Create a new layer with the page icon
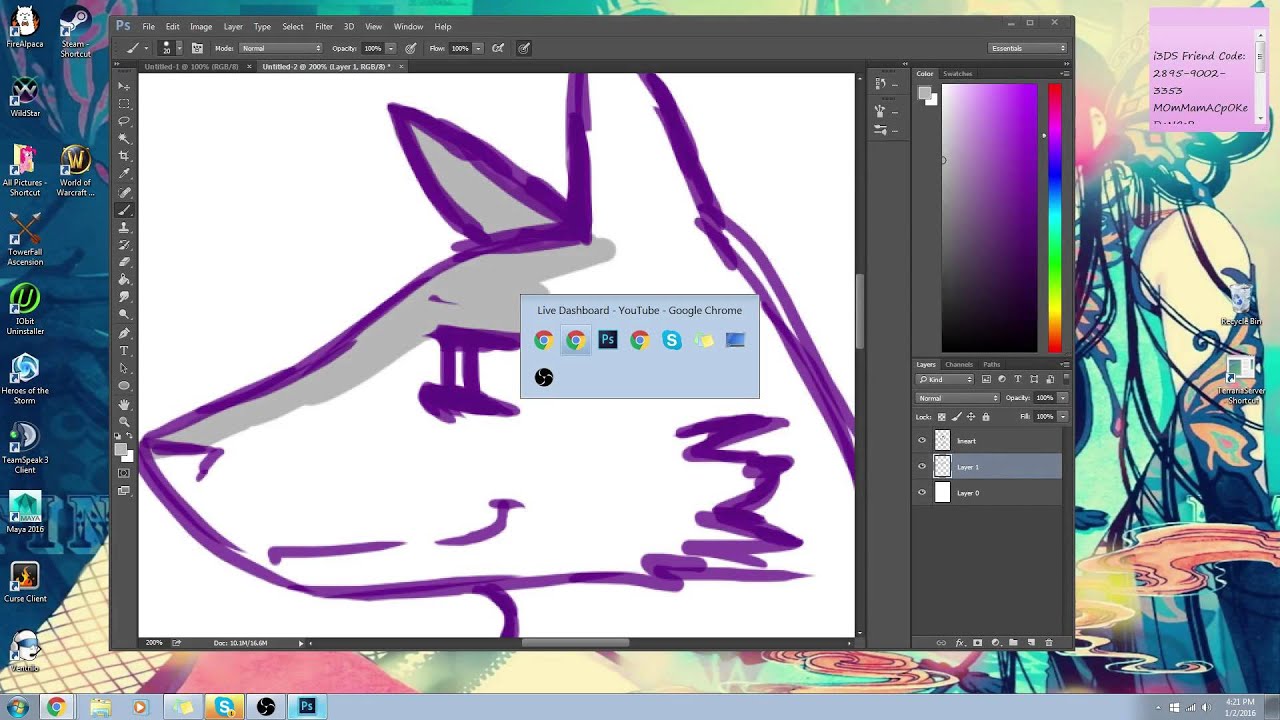Viewport: 1280px width, 720px height. [x=1031, y=642]
